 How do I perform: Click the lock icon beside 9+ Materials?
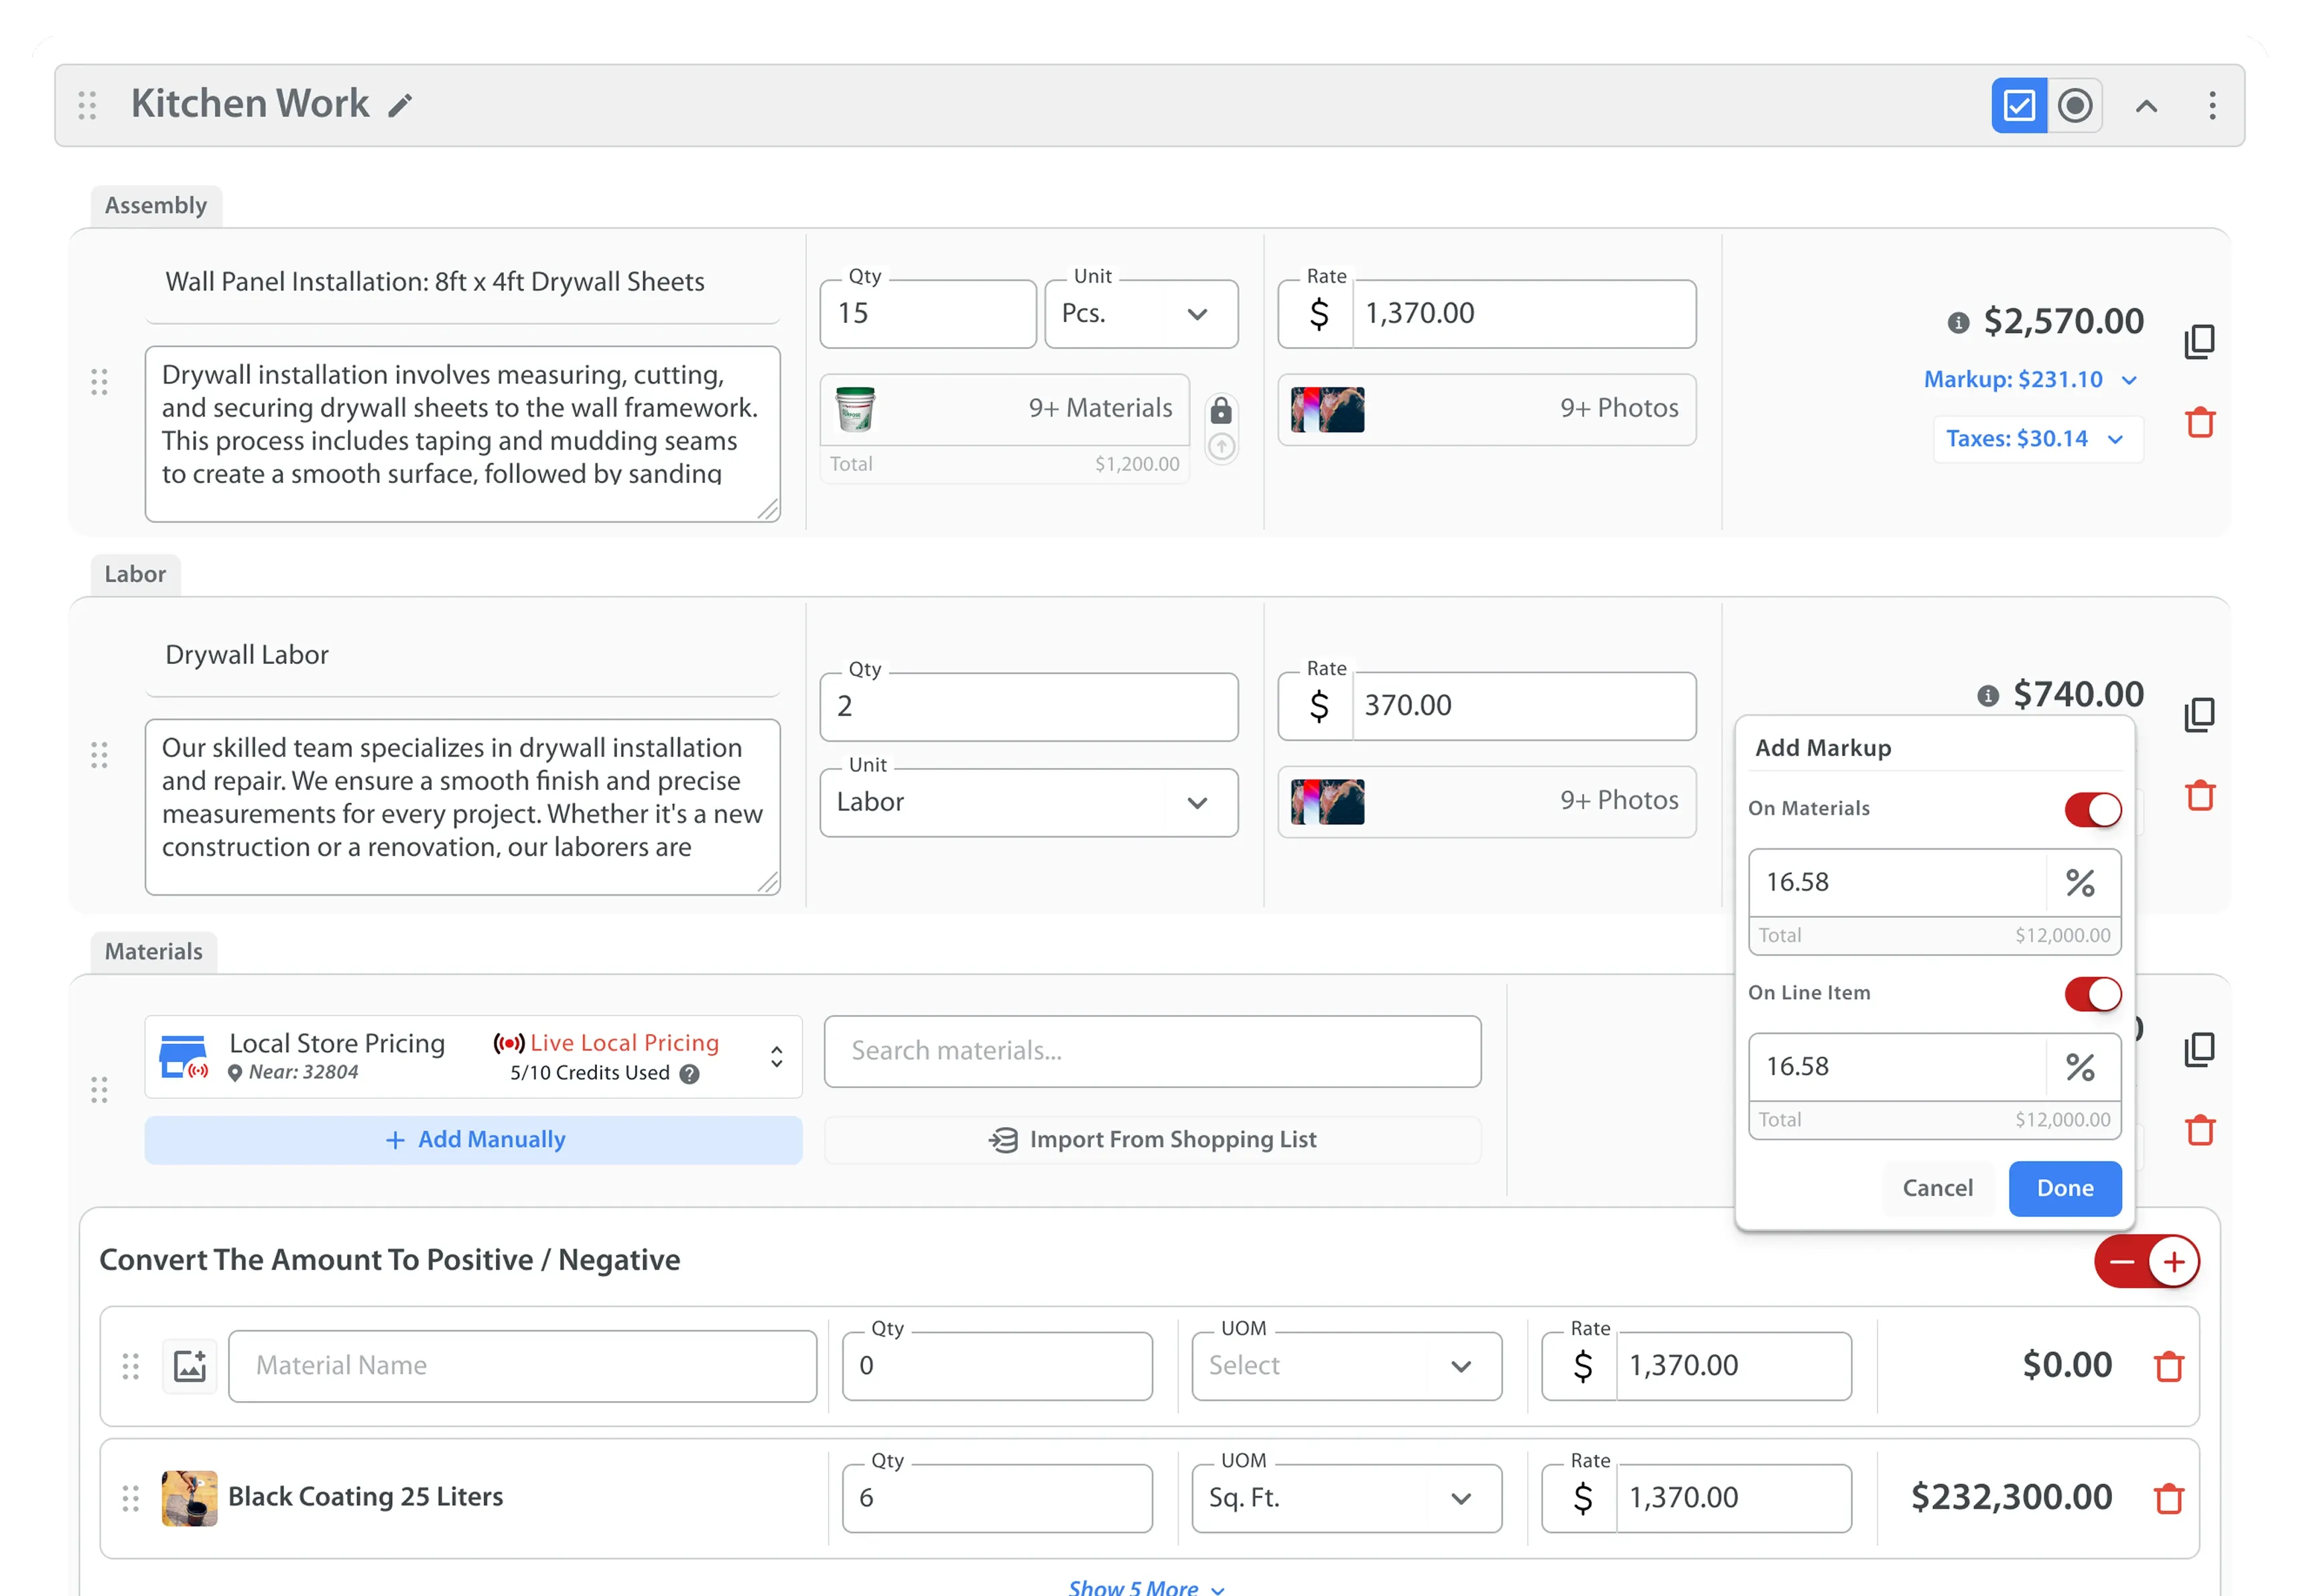tap(1220, 411)
